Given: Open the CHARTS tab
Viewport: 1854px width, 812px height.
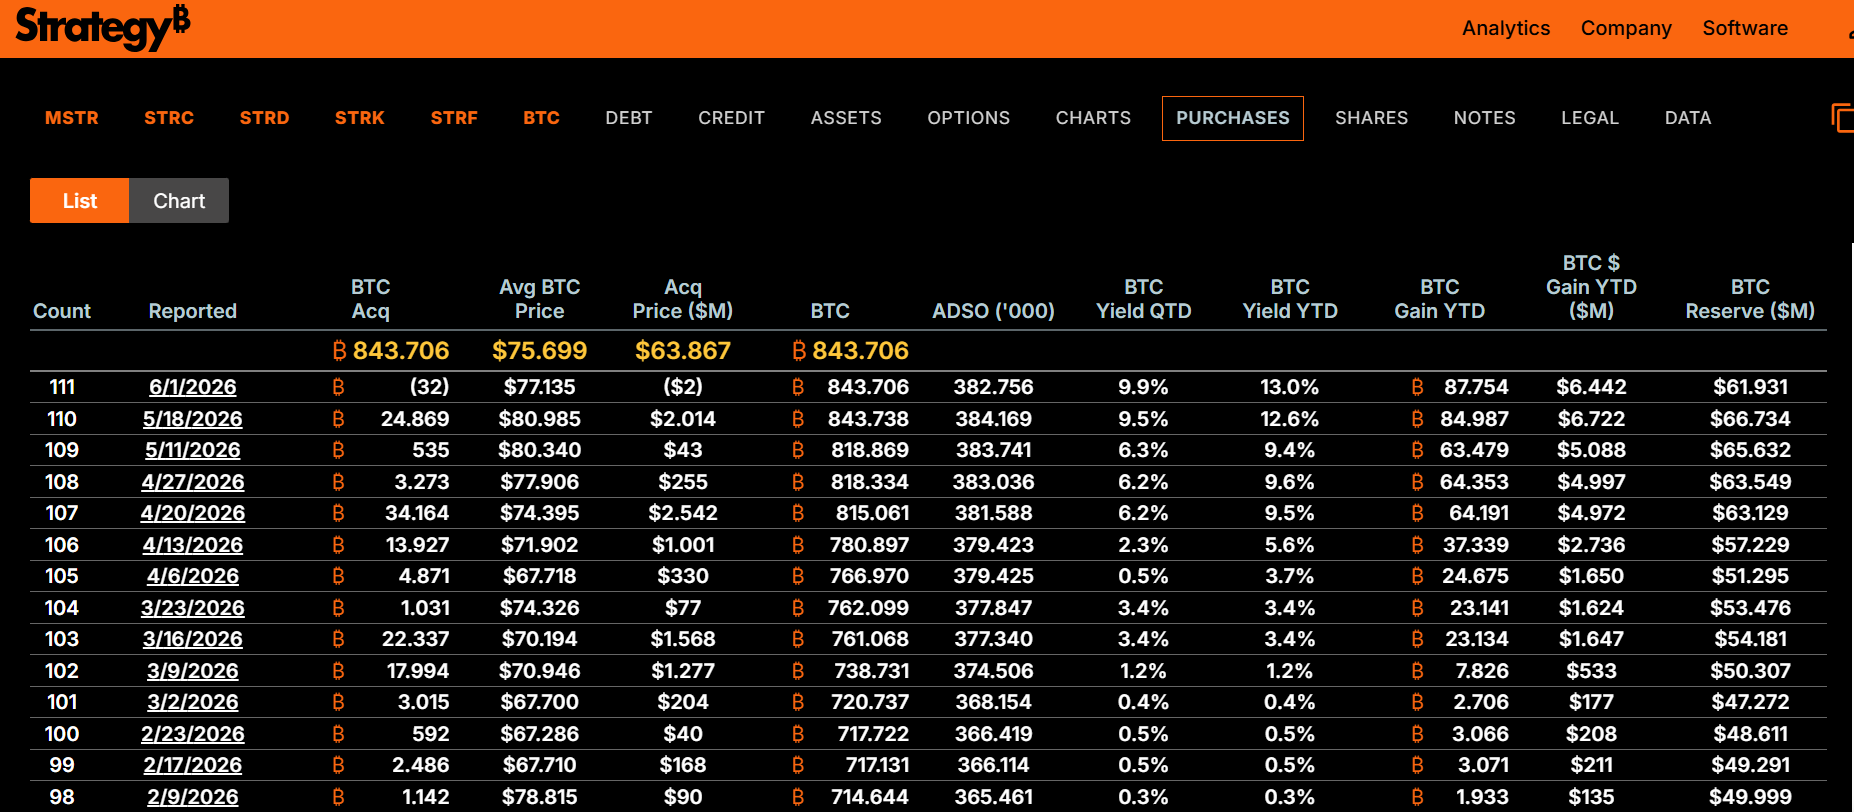Looking at the screenshot, I should click(x=1093, y=118).
